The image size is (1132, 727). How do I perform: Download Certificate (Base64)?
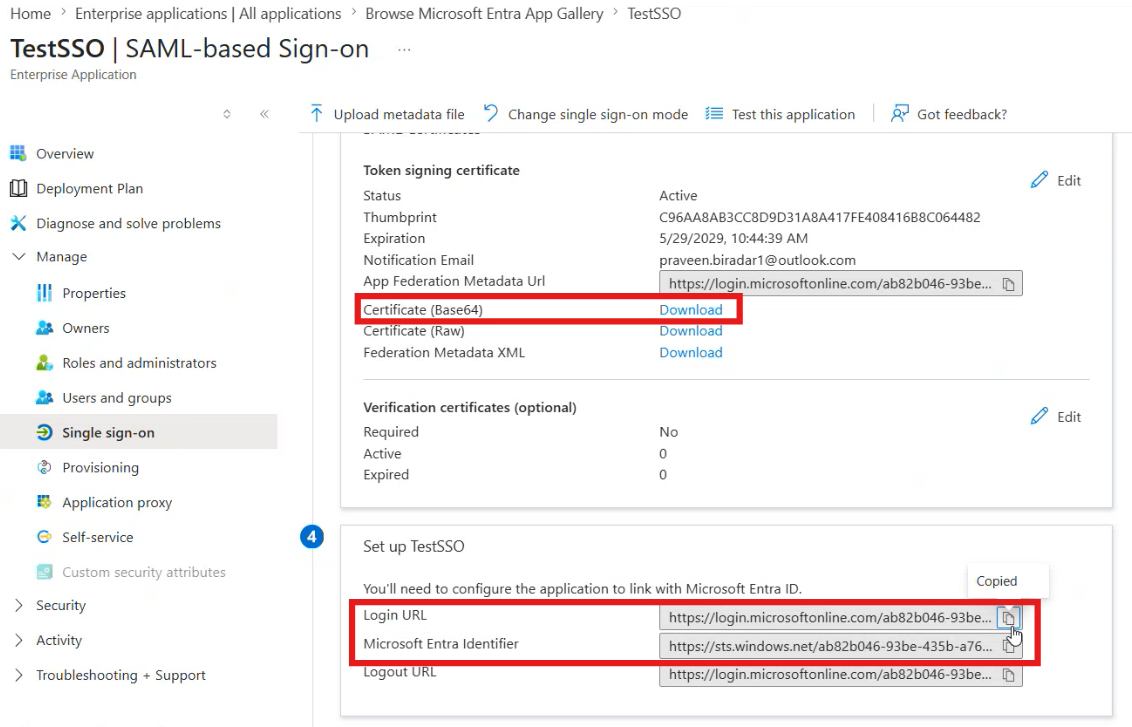click(x=690, y=309)
